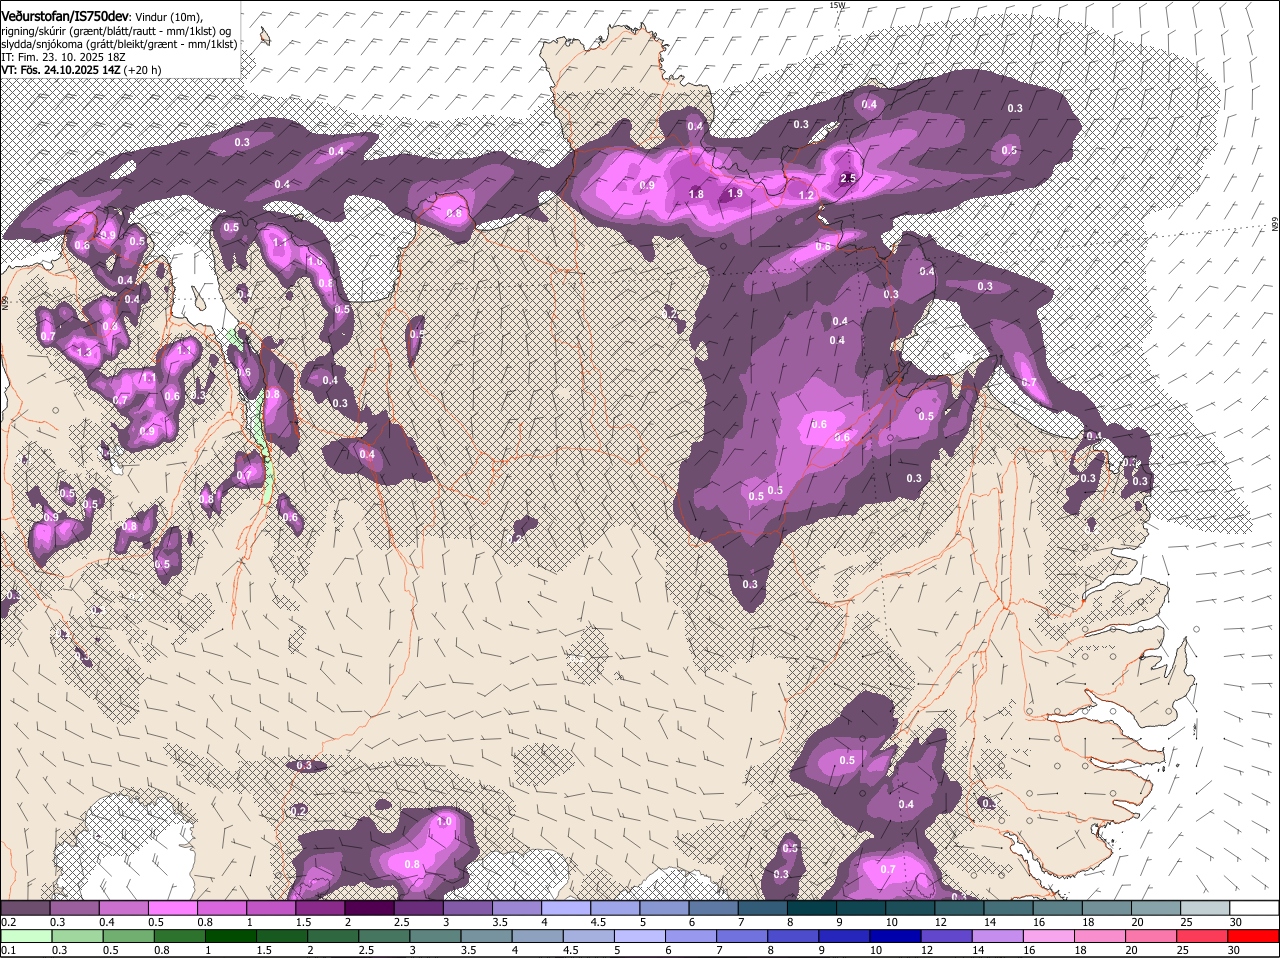Viewport: 1280px width, 958px height.
Task: Pick the darkest purple swatch between 2 and 2.5
Action: (x=369, y=907)
